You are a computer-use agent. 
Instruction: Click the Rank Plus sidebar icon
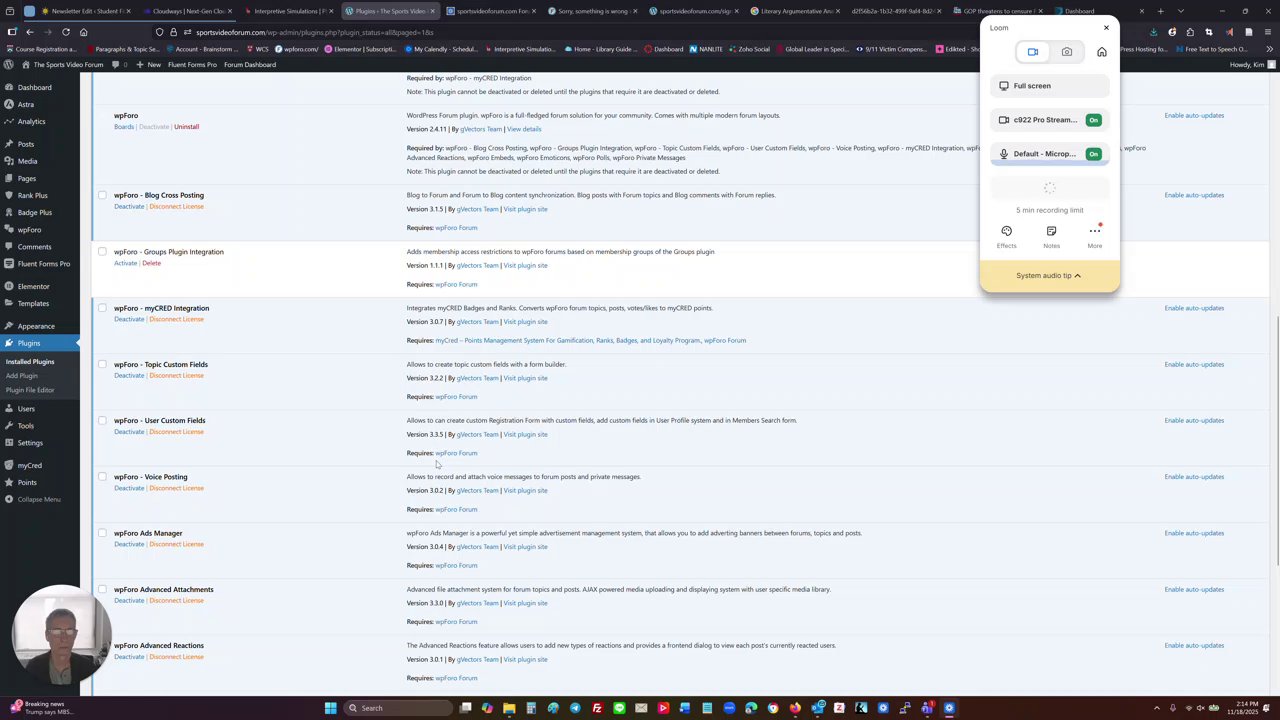(9, 195)
